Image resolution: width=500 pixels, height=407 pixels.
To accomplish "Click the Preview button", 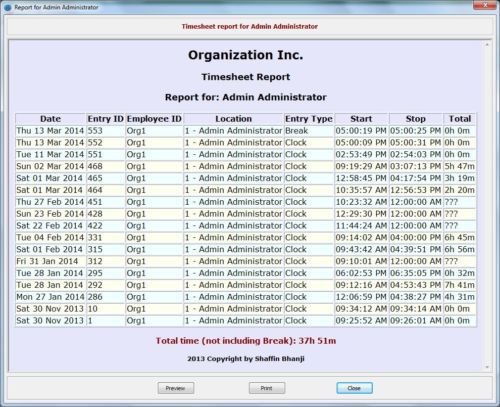I will pos(176,388).
